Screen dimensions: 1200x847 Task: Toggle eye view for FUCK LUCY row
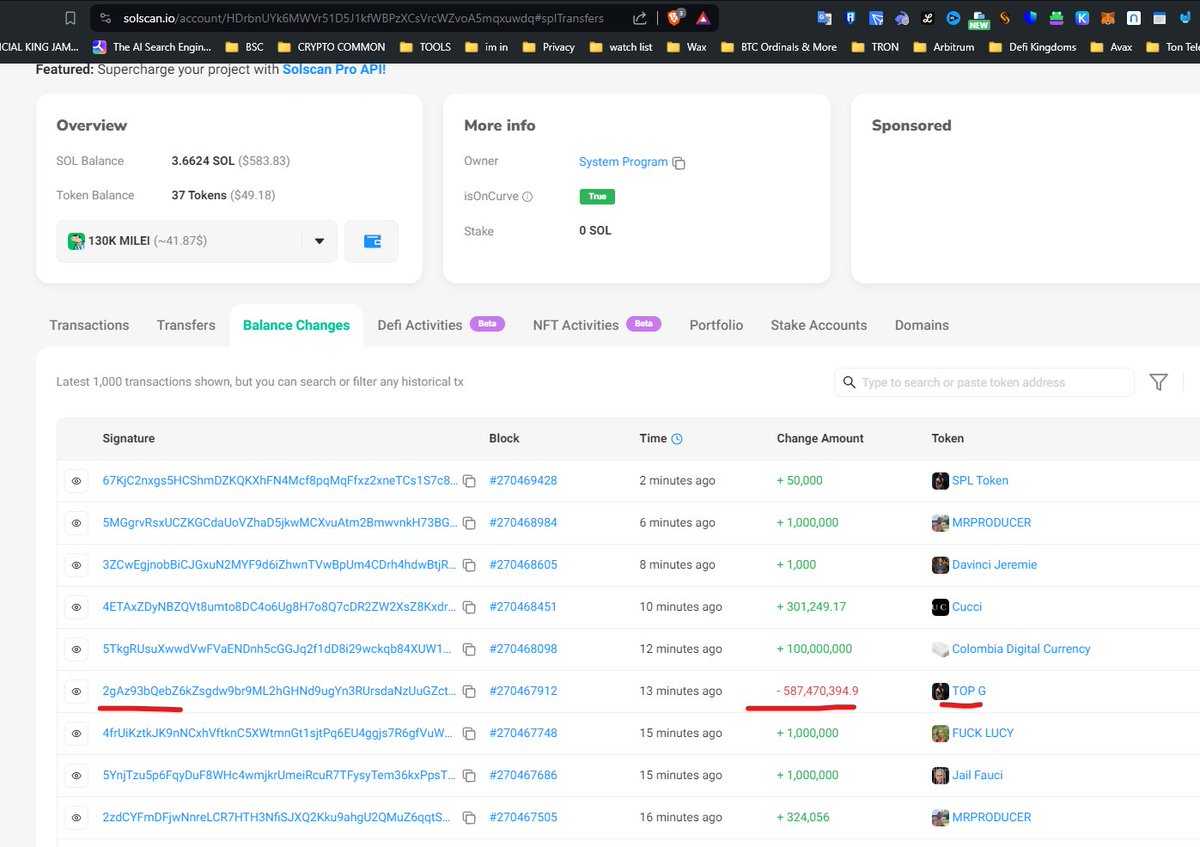pos(76,733)
